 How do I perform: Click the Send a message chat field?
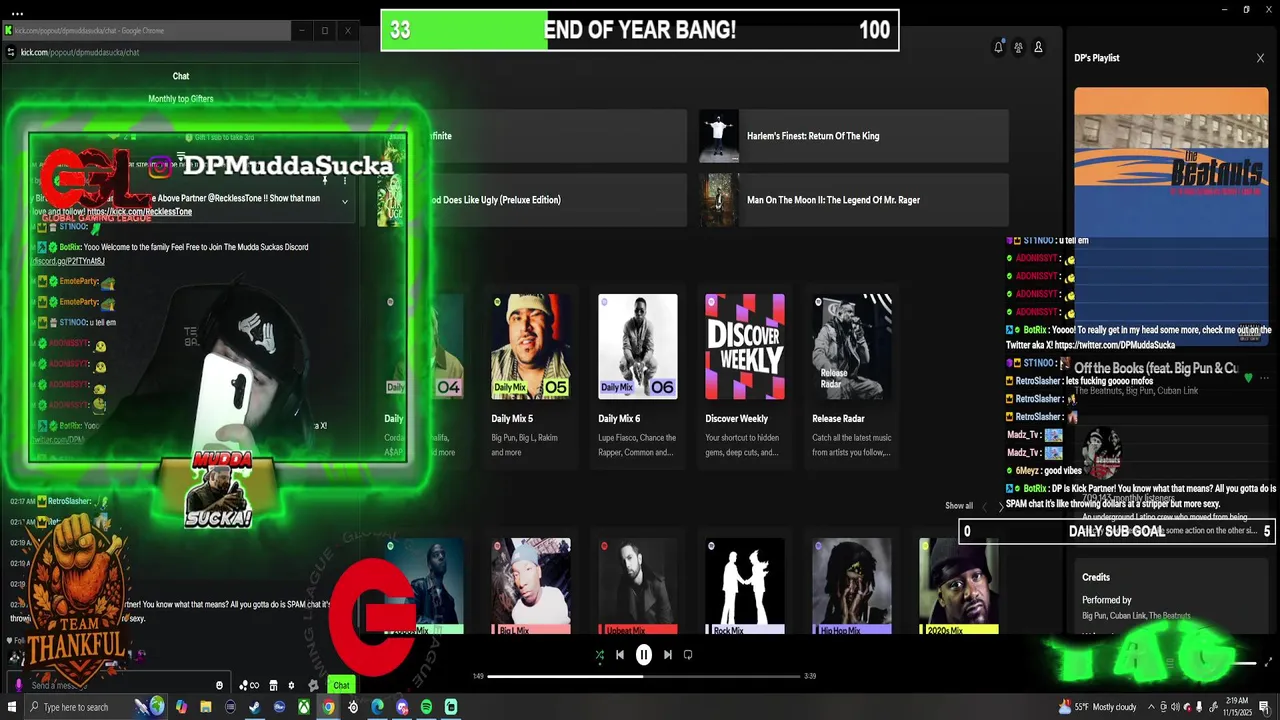point(120,685)
